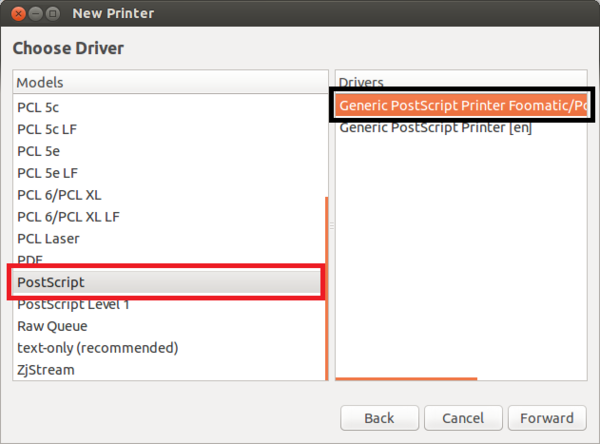The width and height of the screenshot is (600, 444).
Task: Select Generic PostScript Printer [en] driver
Action: (461, 127)
